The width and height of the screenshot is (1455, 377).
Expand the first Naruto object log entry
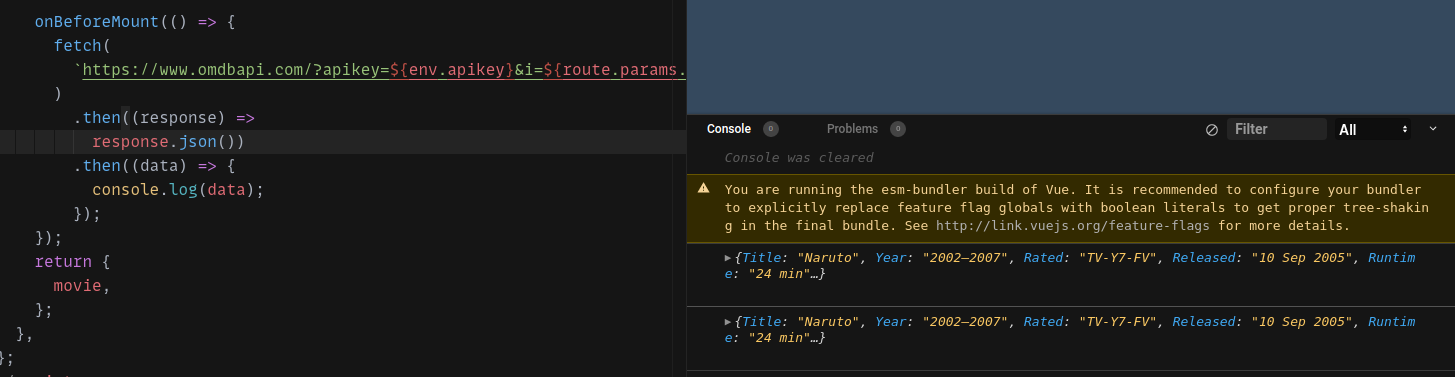tap(729, 257)
